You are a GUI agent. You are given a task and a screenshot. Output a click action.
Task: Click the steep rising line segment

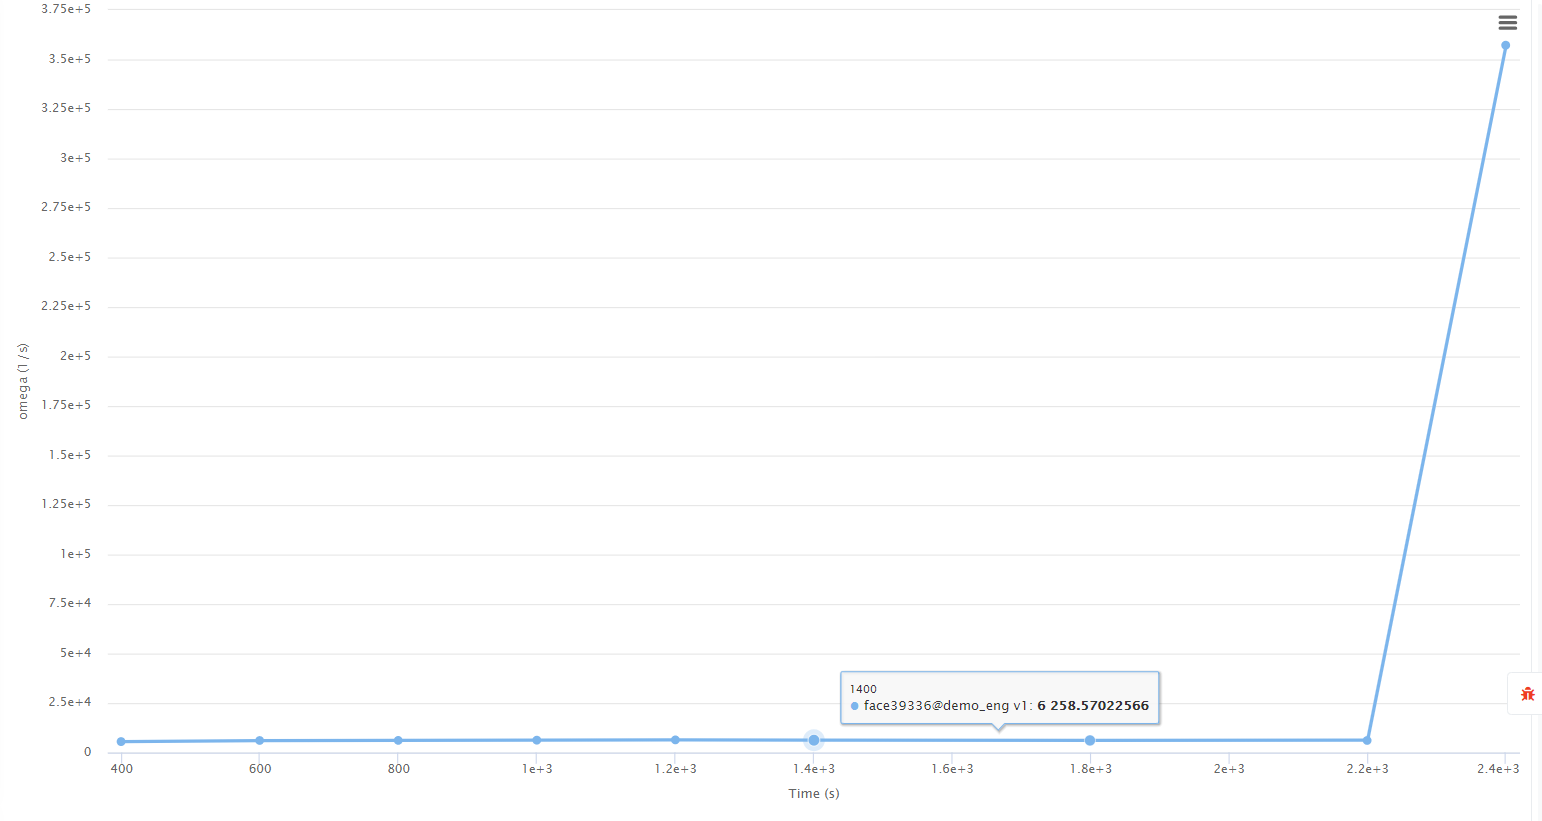click(x=1436, y=393)
